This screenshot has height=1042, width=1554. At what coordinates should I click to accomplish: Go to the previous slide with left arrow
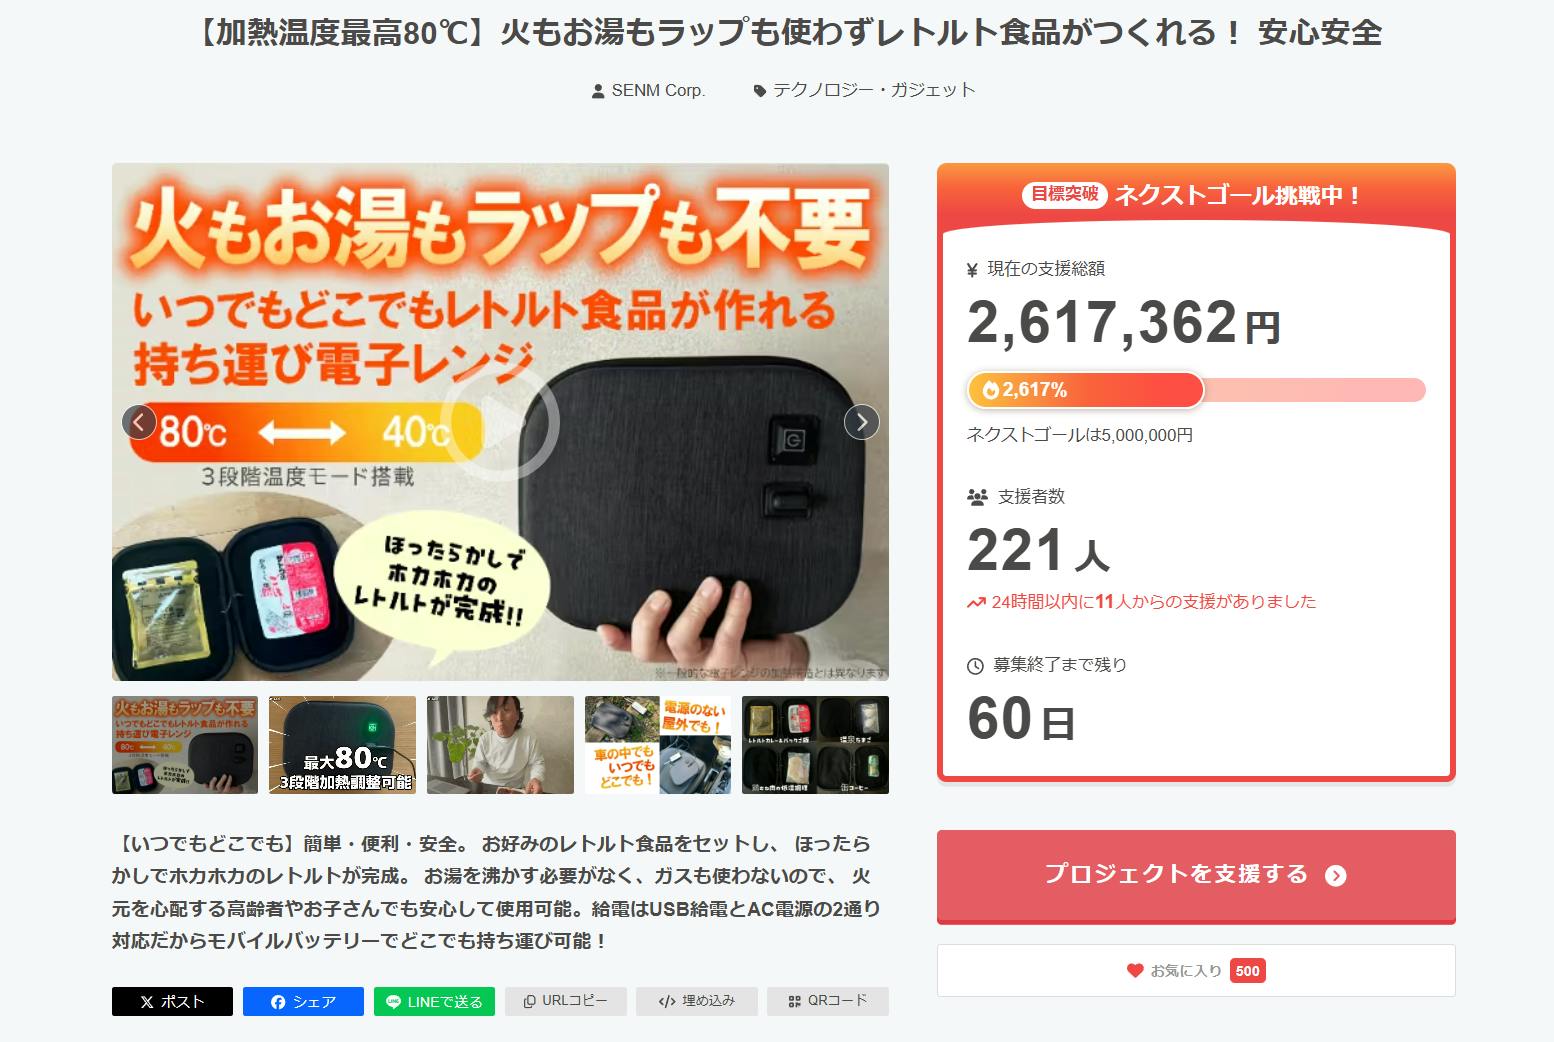139,422
